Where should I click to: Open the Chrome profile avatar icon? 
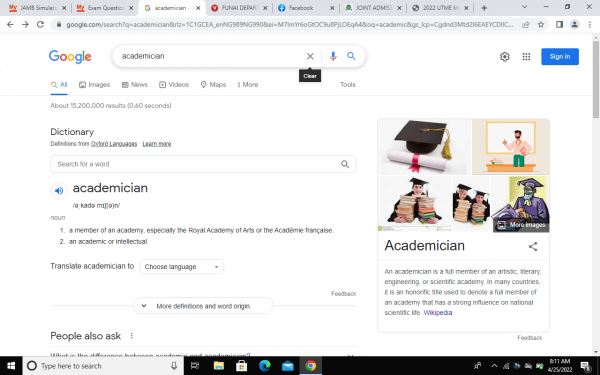point(574,24)
